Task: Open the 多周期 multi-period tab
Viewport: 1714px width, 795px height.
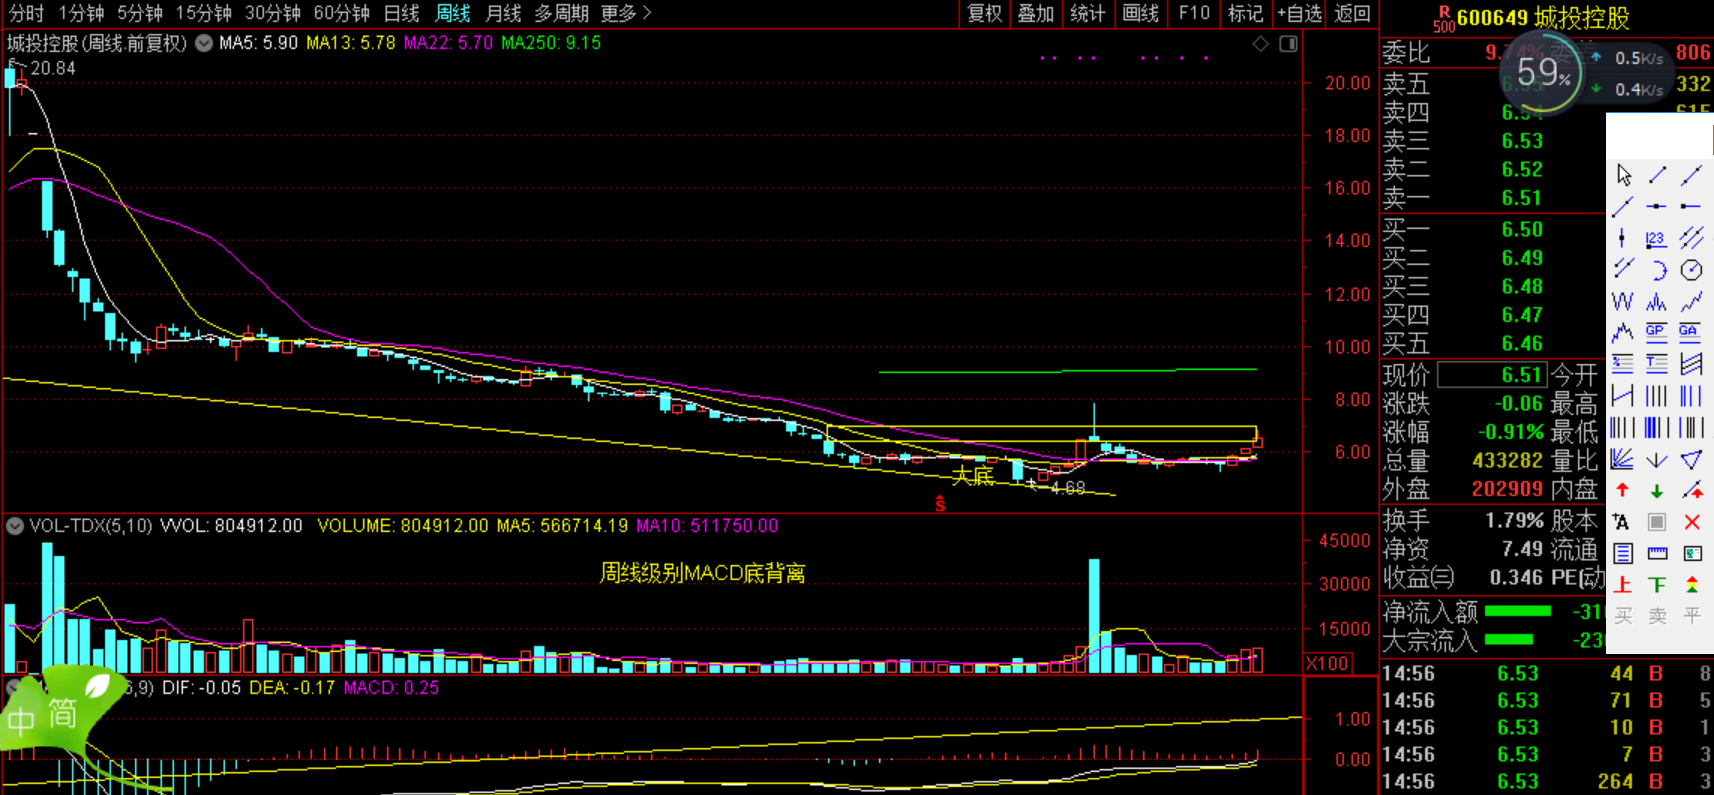Action: coord(561,13)
